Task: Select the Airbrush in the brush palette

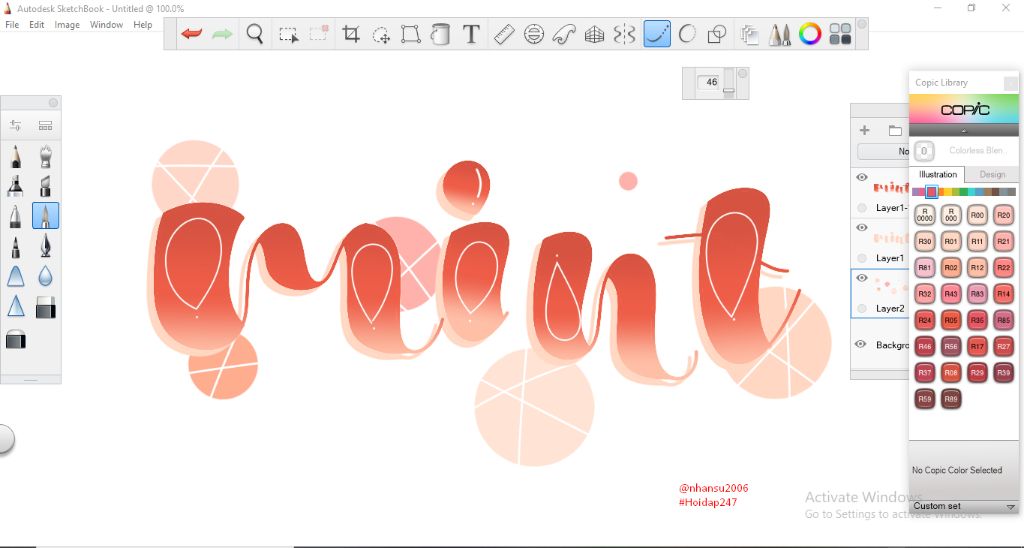Action: coord(45,157)
